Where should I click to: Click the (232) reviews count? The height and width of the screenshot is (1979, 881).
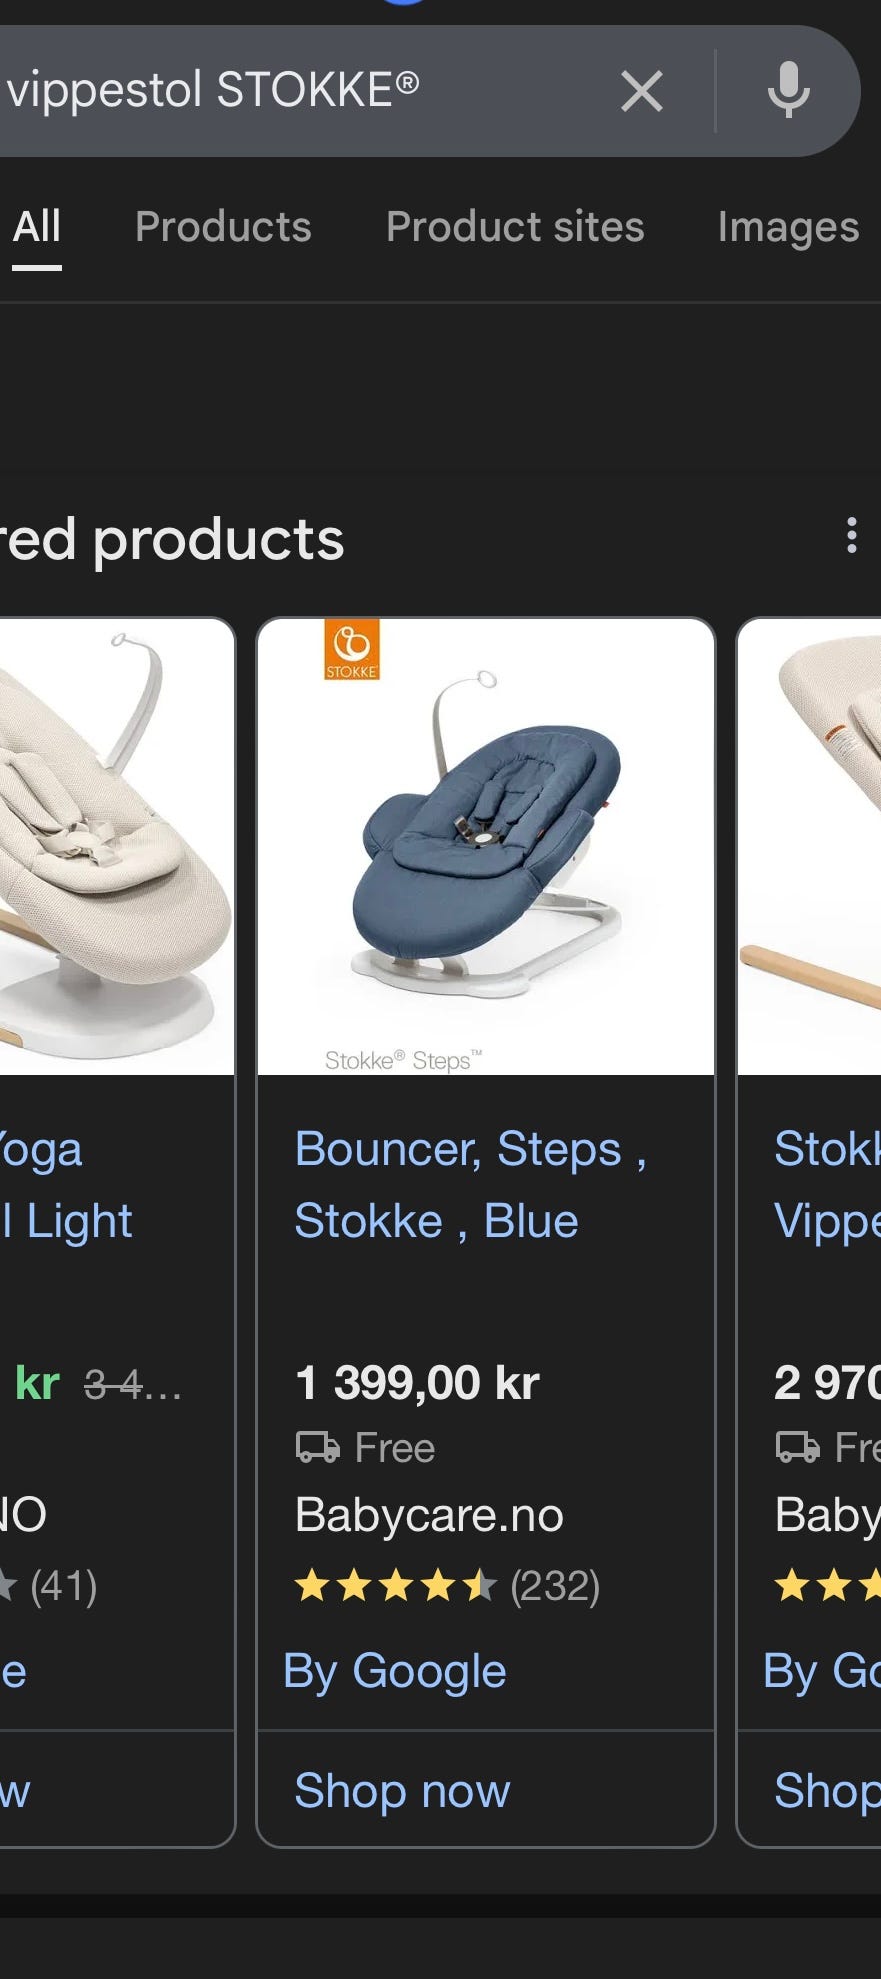[555, 1586]
